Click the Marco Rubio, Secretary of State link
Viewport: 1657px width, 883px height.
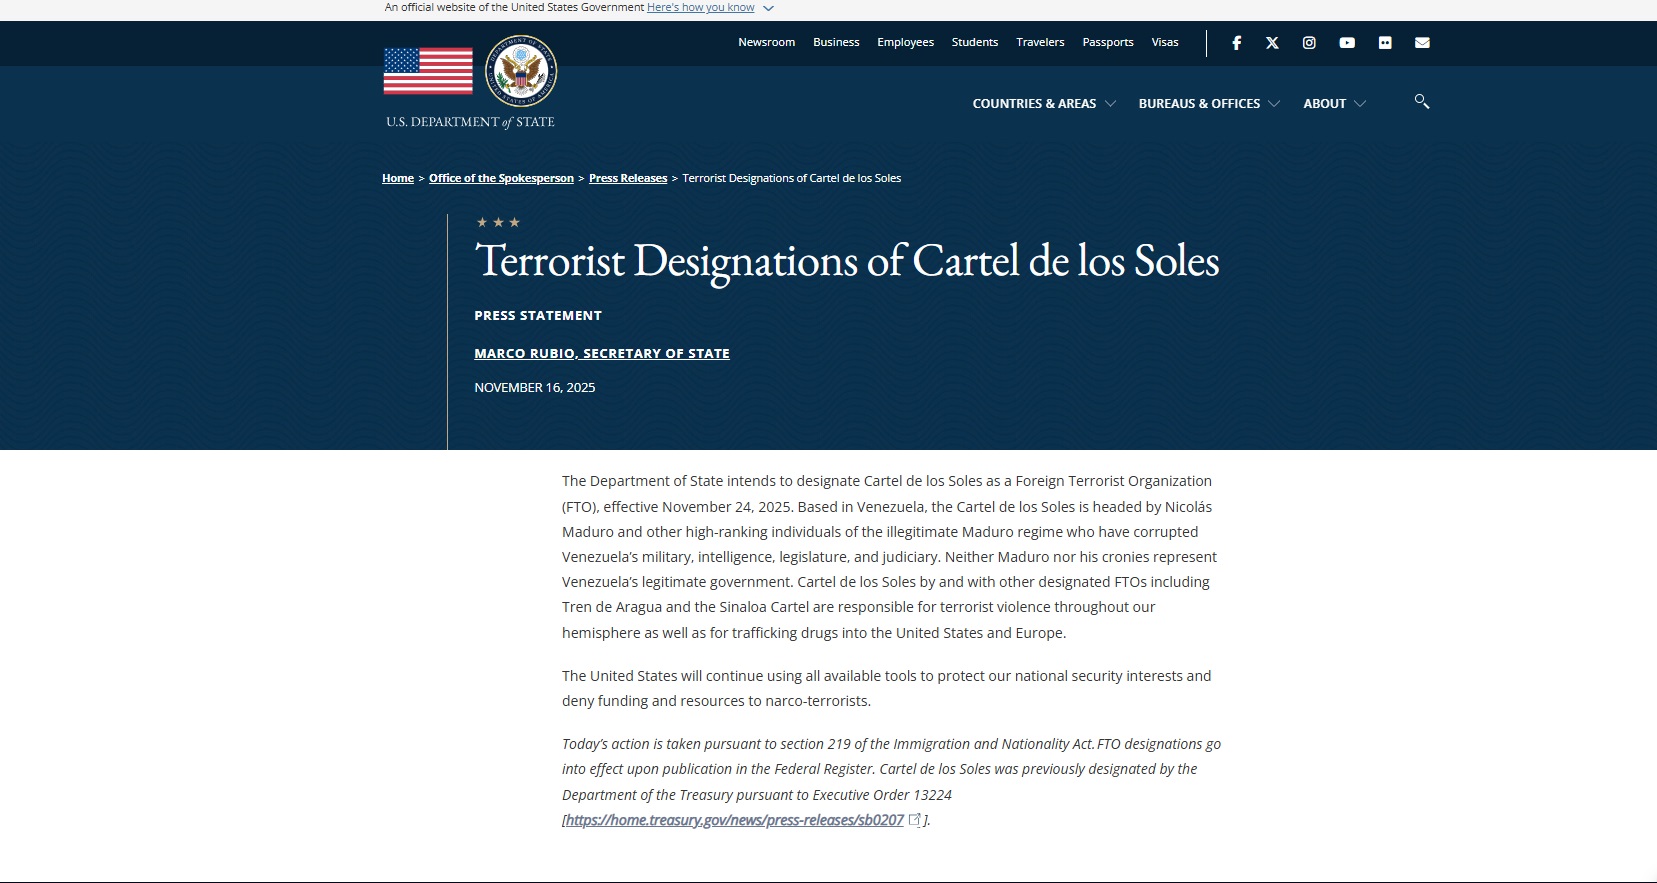coord(601,354)
